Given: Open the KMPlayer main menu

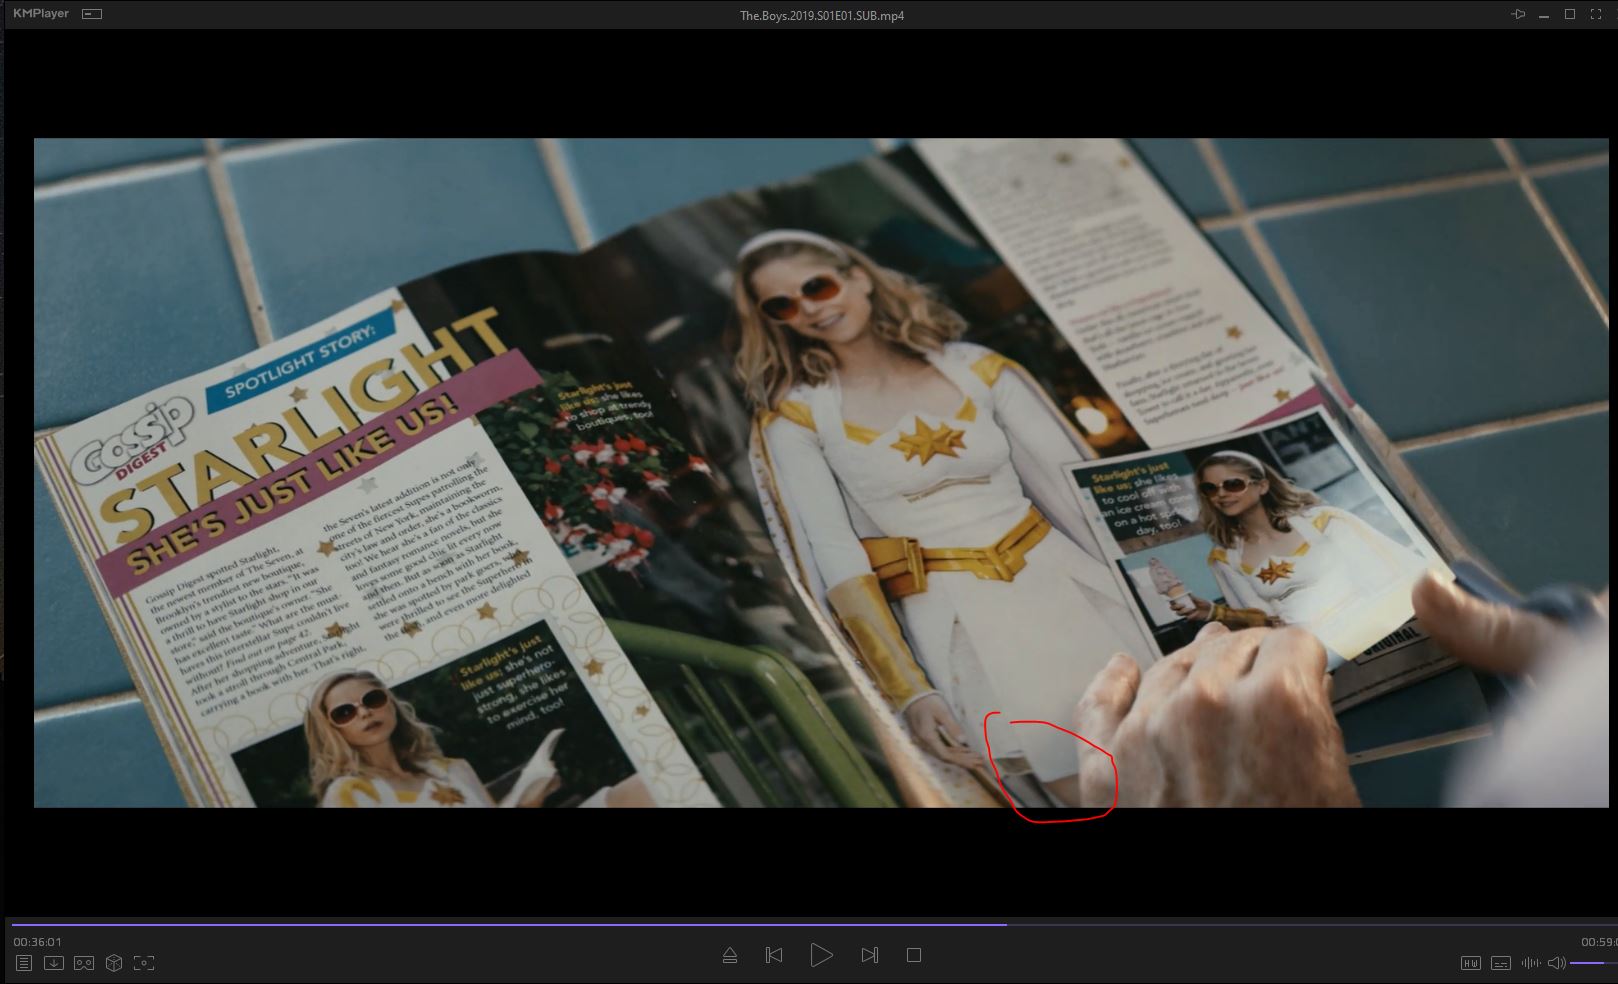Looking at the screenshot, I should (41, 14).
